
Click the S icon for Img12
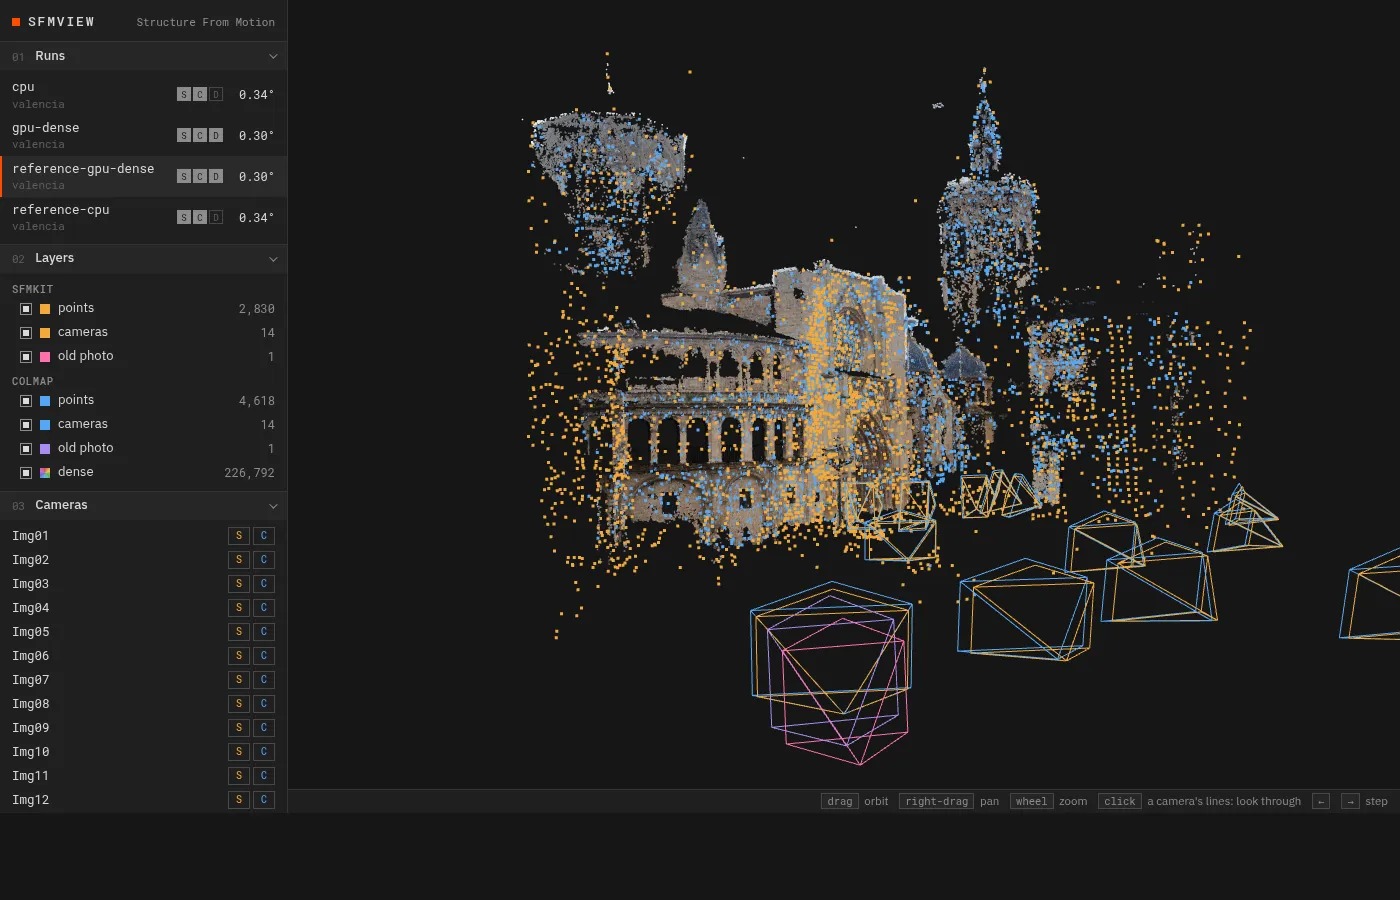coord(239,800)
